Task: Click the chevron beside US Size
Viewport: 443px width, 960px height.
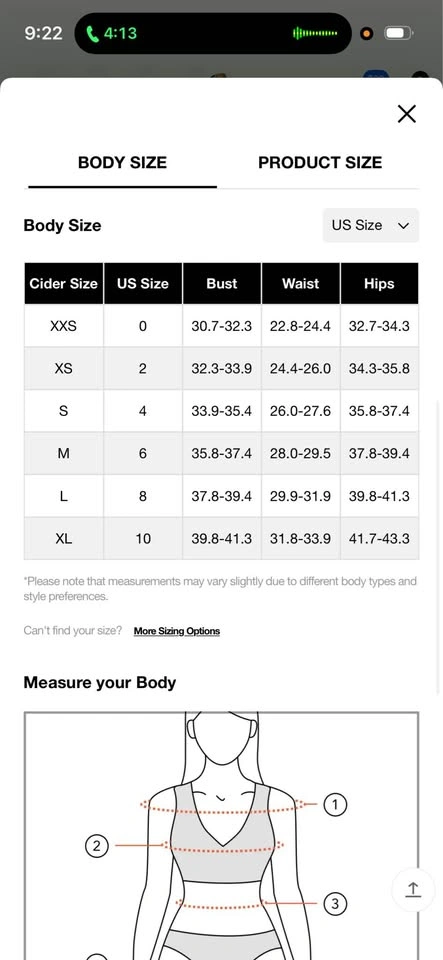Action: click(403, 226)
